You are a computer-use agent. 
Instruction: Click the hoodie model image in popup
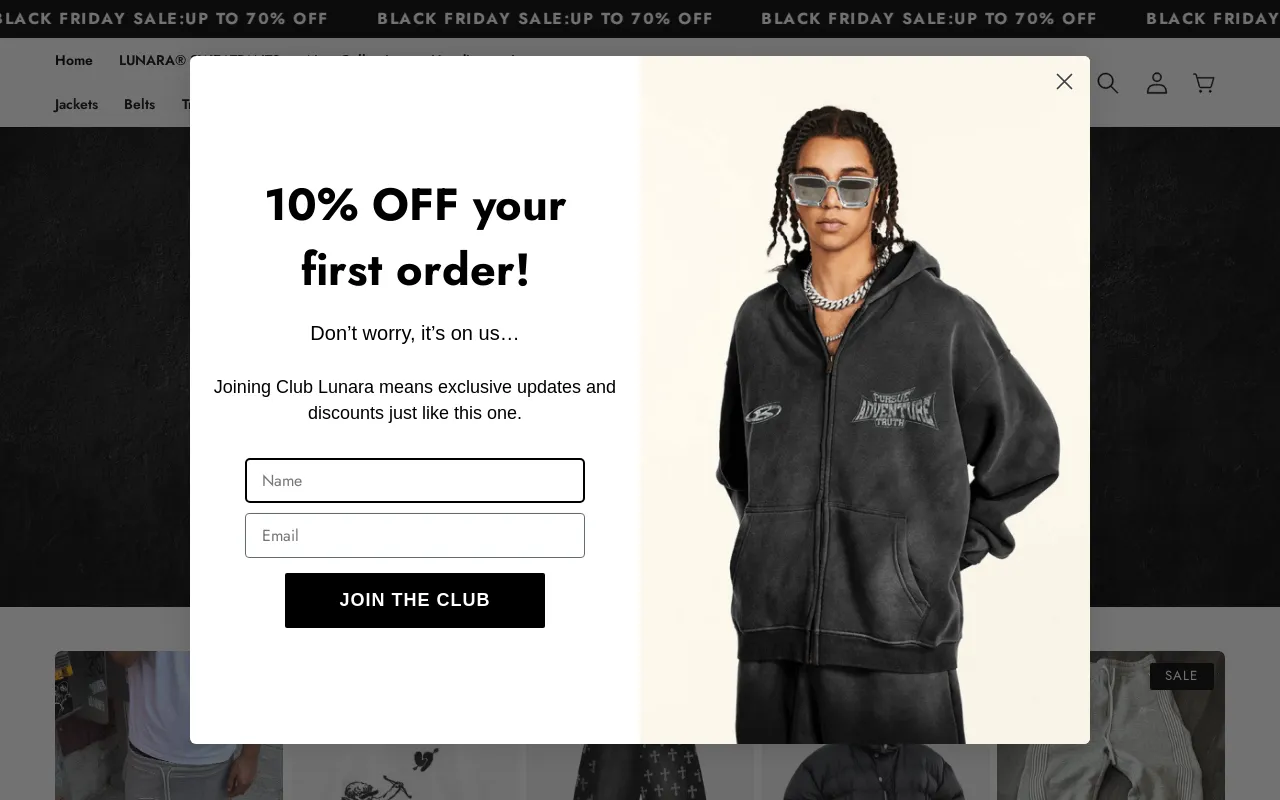(865, 400)
